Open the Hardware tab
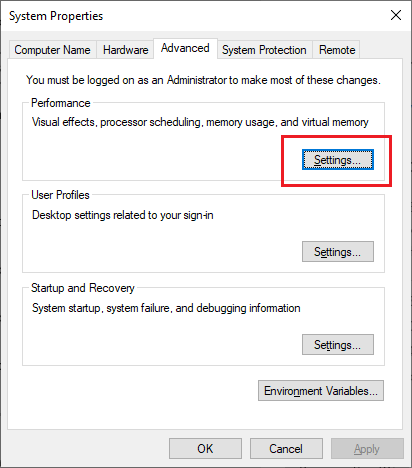412x468 pixels. point(125,50)
